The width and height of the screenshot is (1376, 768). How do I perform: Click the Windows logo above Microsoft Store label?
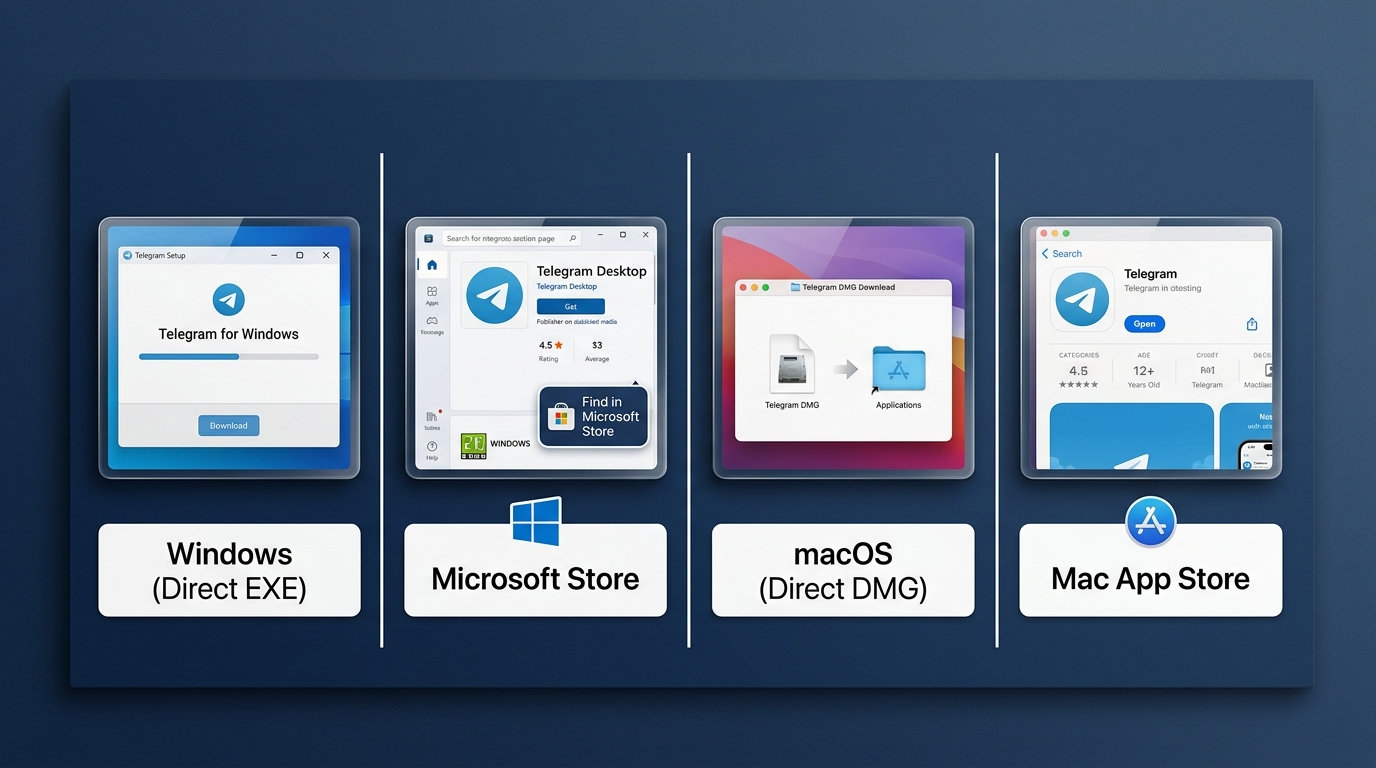coord(536,522)
